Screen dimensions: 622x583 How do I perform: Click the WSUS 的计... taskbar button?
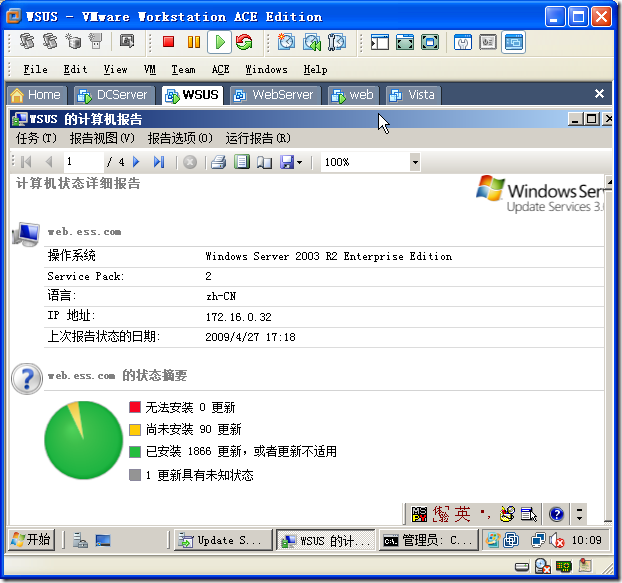[x=326, y=540]
